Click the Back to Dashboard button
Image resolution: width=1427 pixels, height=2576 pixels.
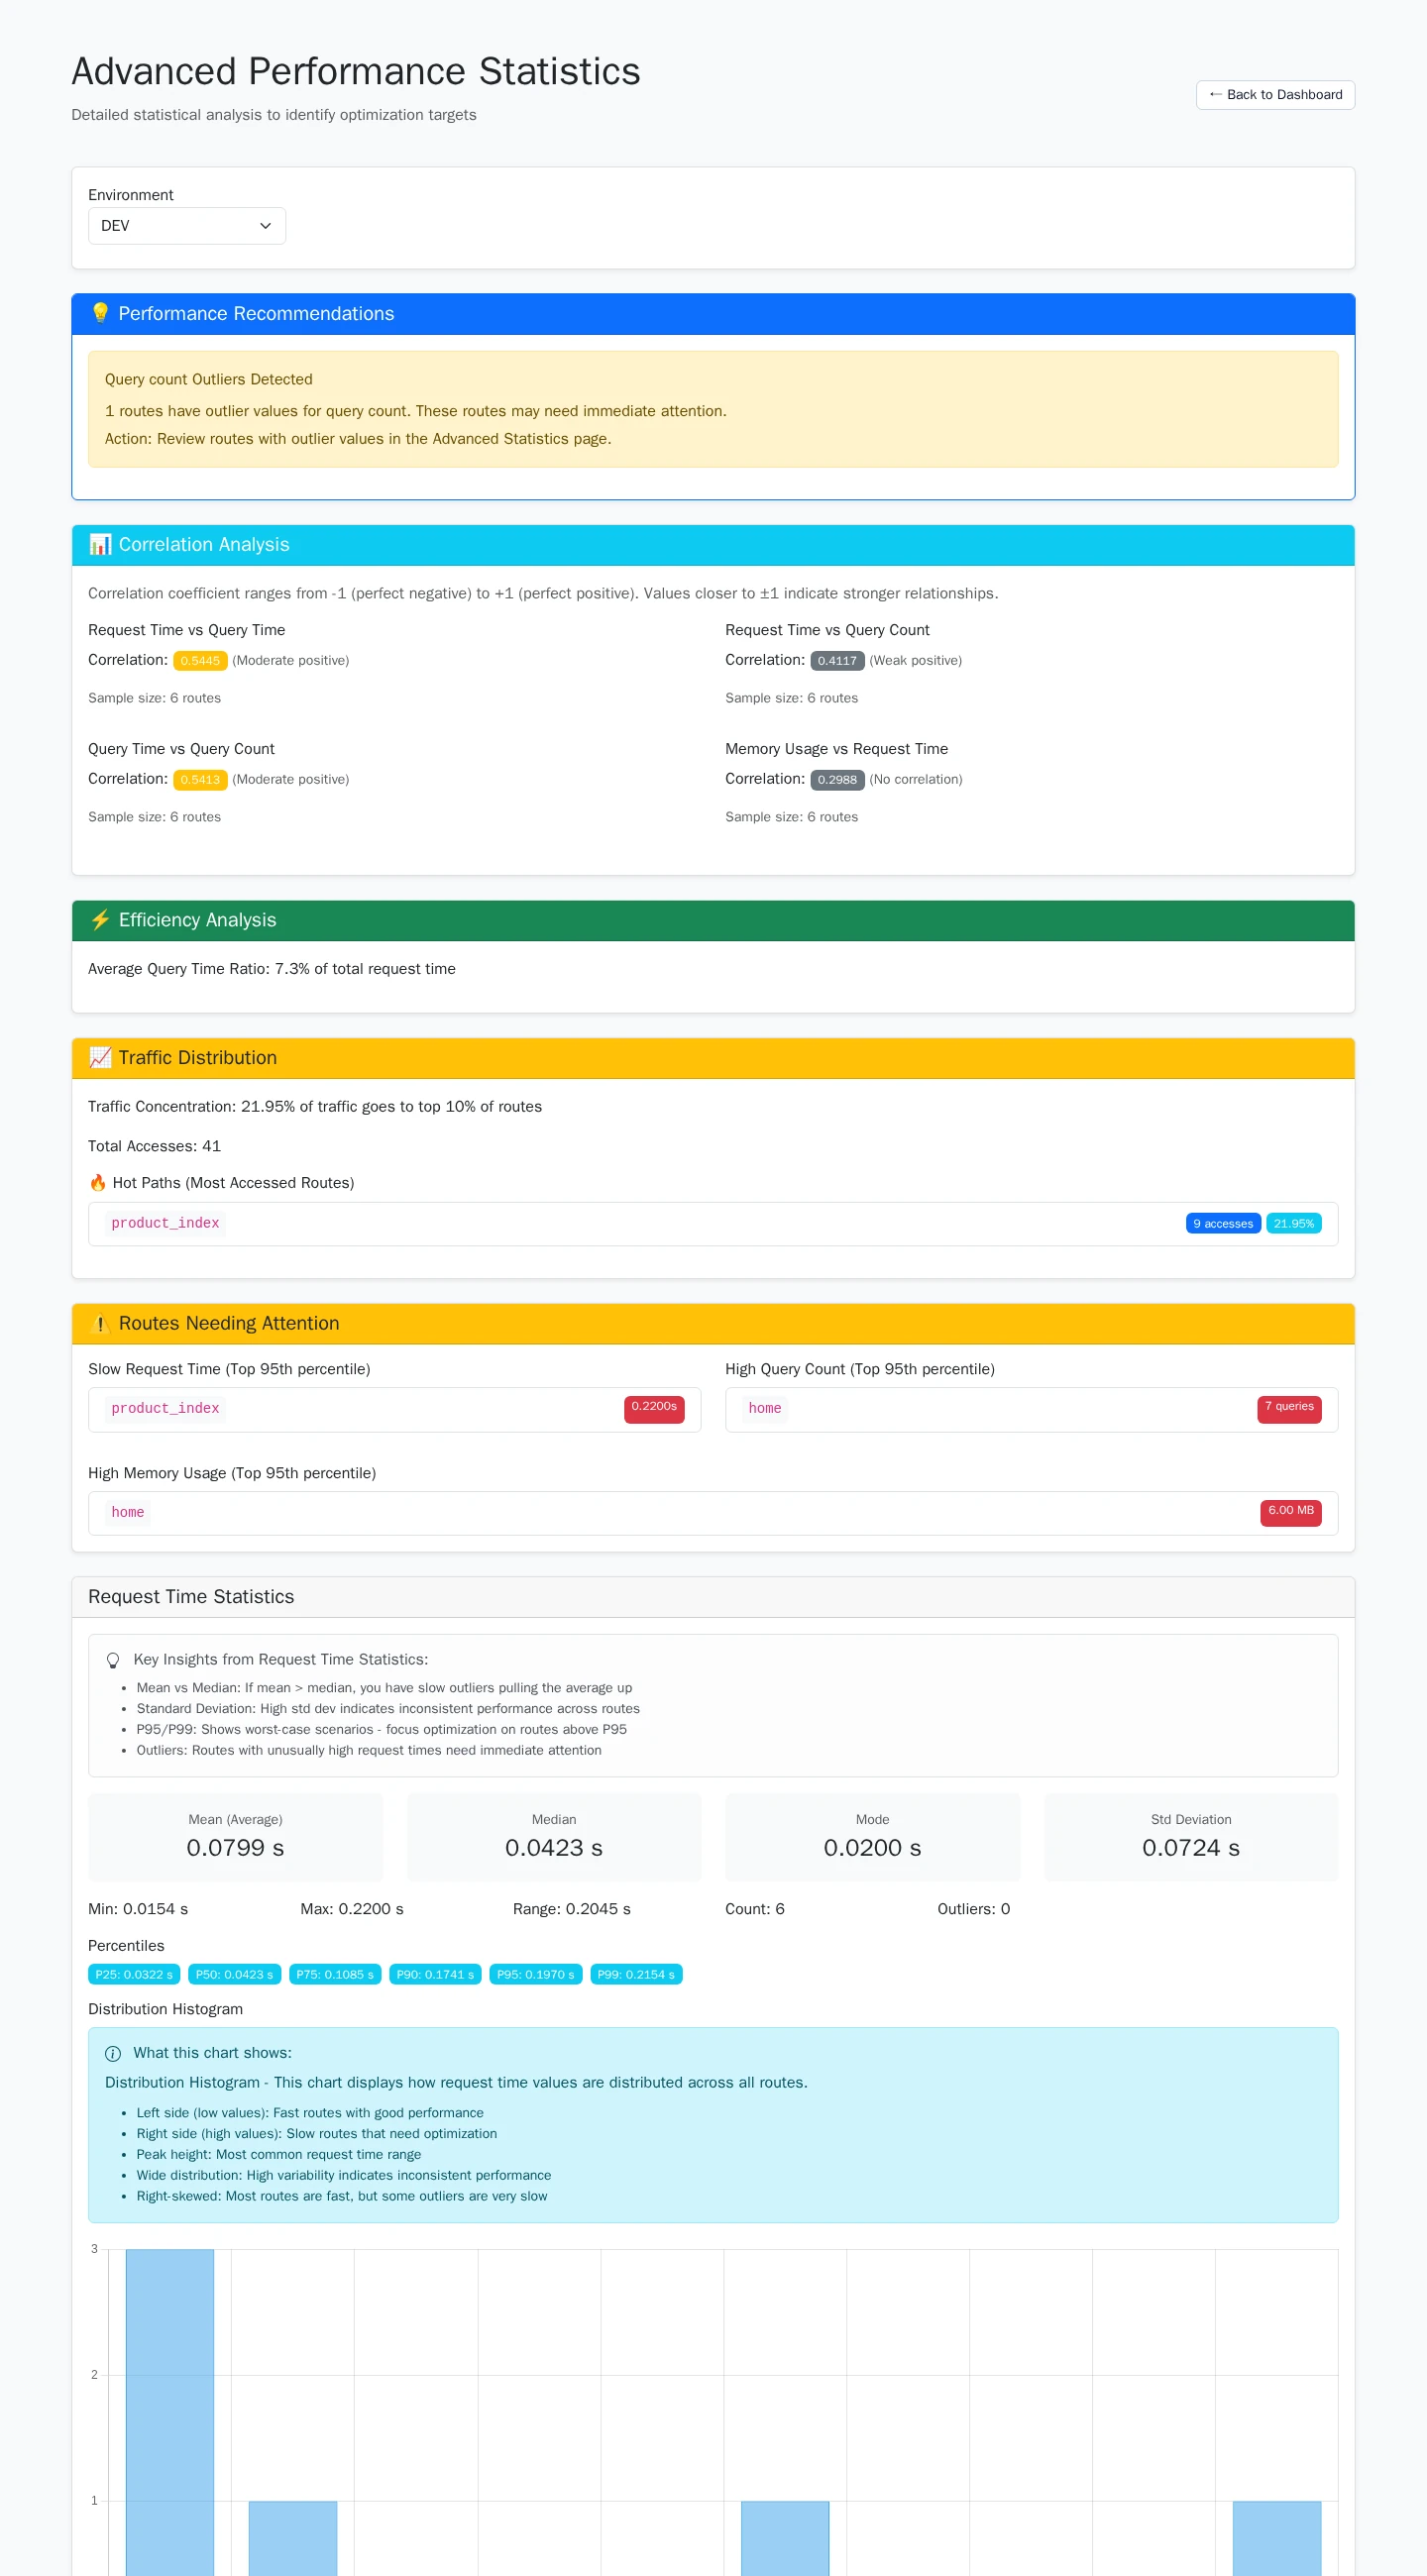(1274, 95)
